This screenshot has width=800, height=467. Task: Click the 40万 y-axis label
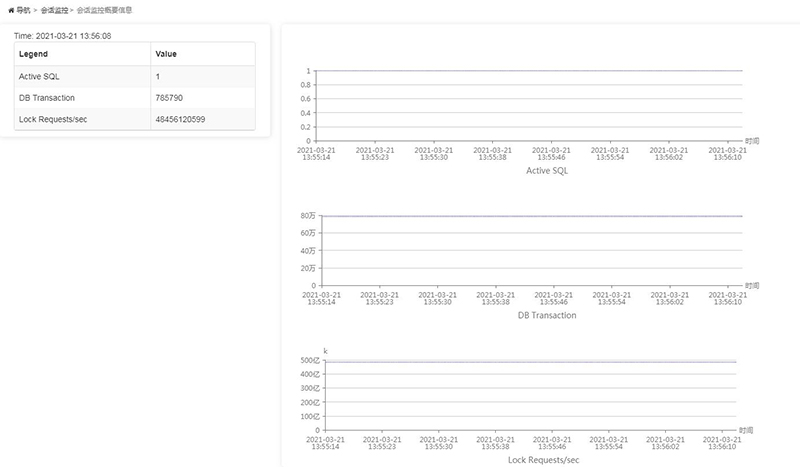pos(308,251)
